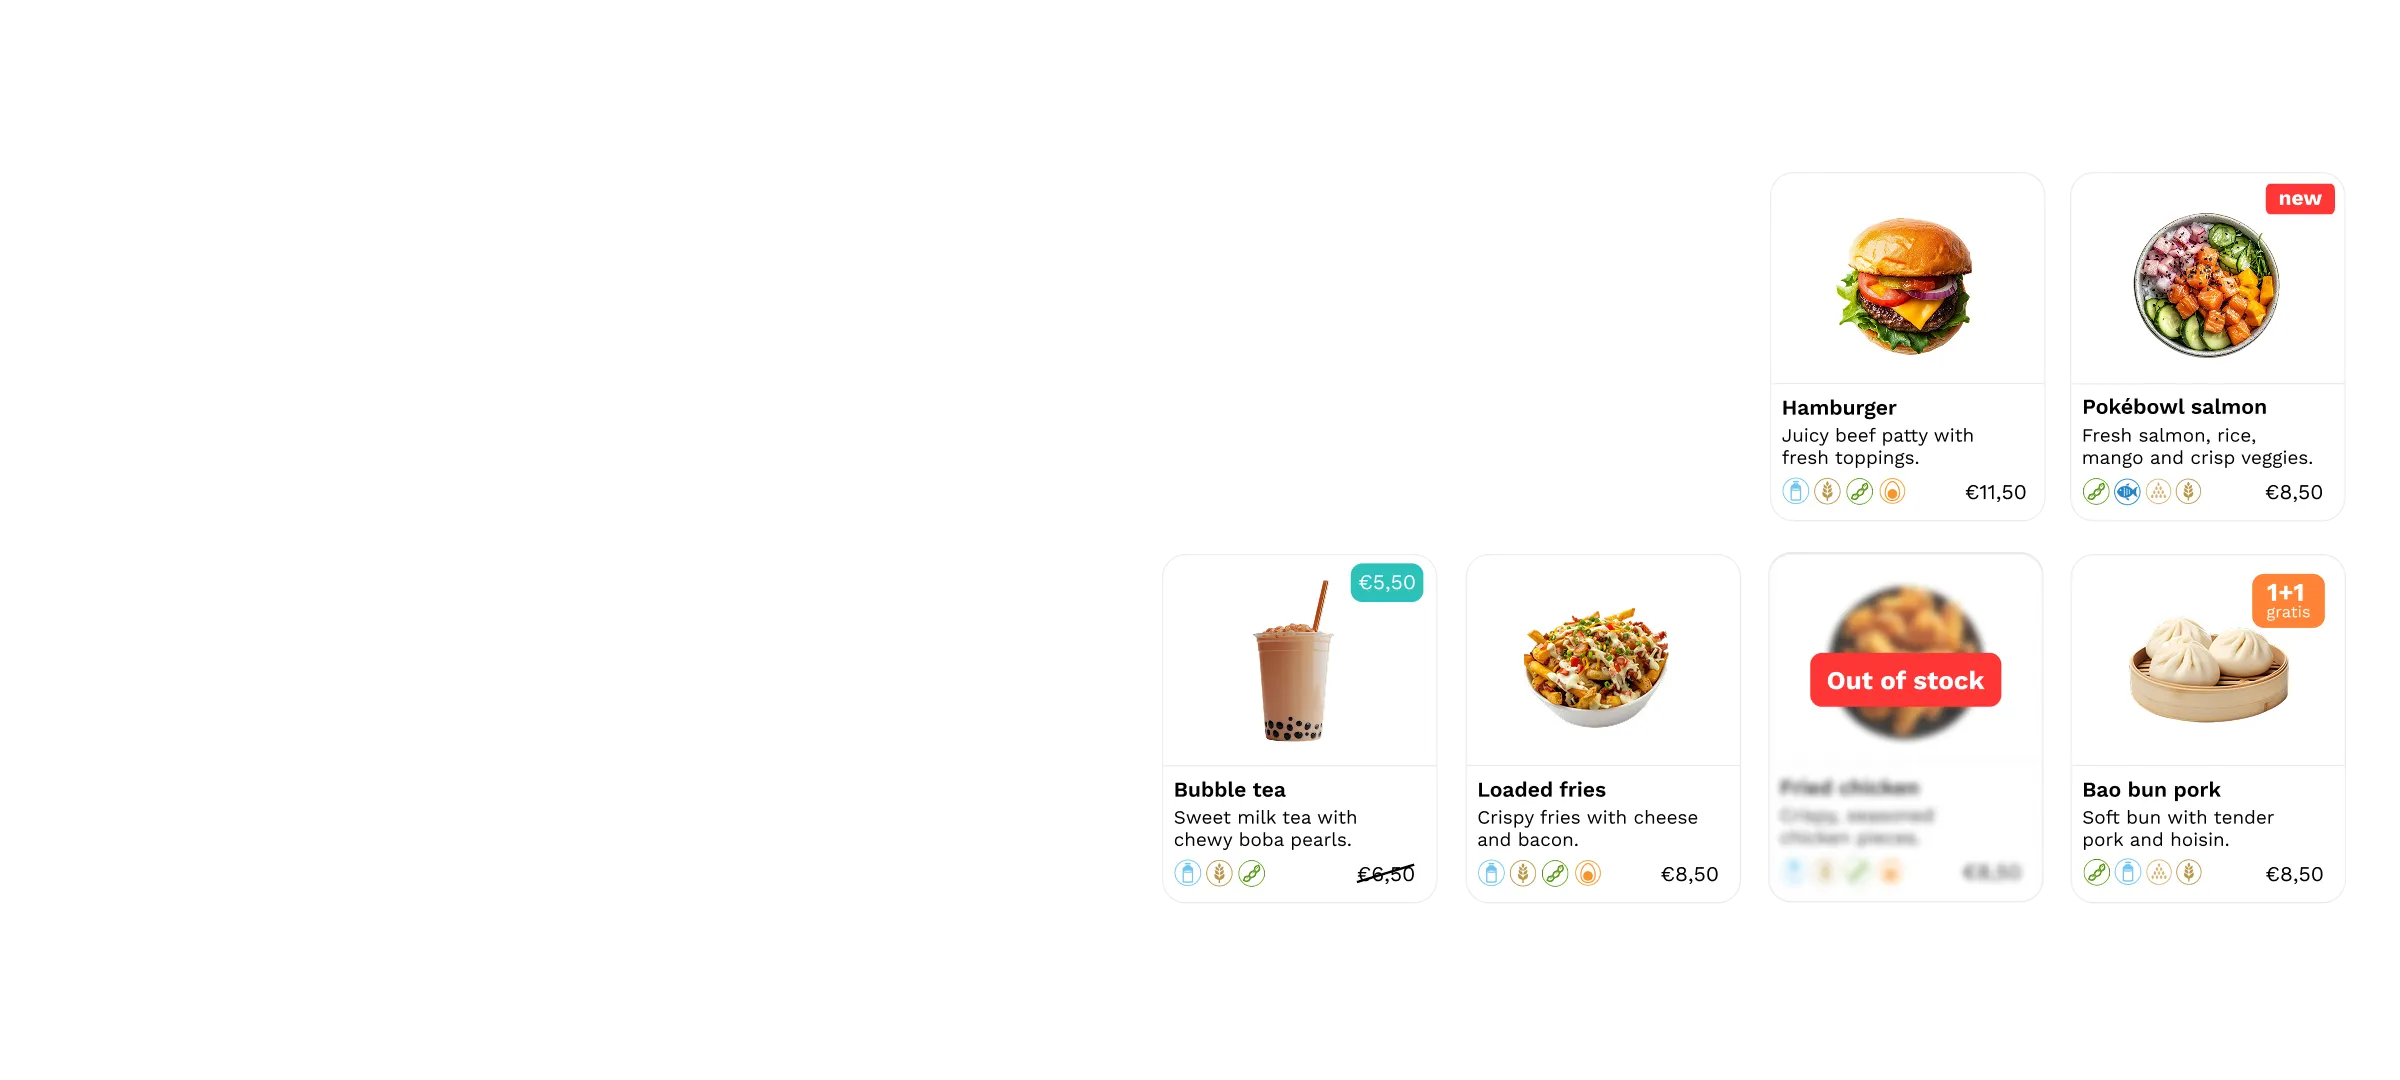Viewport: 2400px width, 1080px height.
Task: Open the Hamburger product image
Action: [x=1906, y=286]
